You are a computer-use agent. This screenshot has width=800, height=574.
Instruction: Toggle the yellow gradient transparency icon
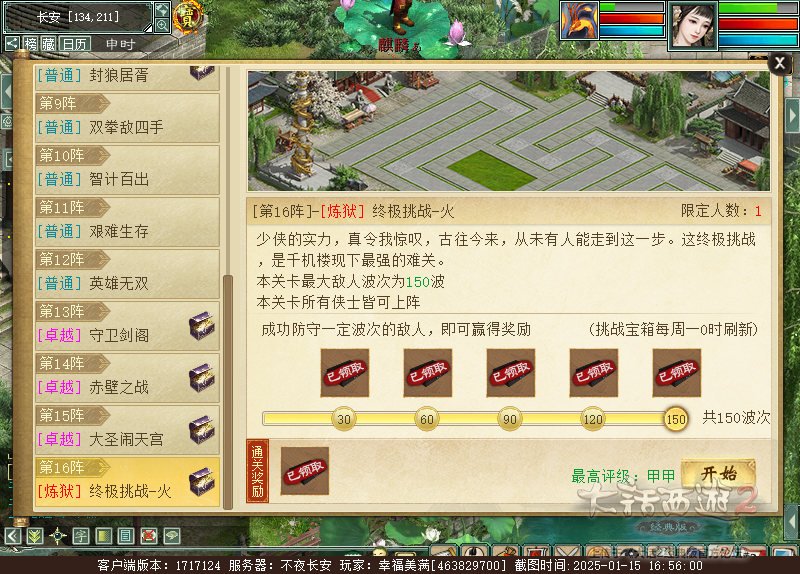click(104, 536)
